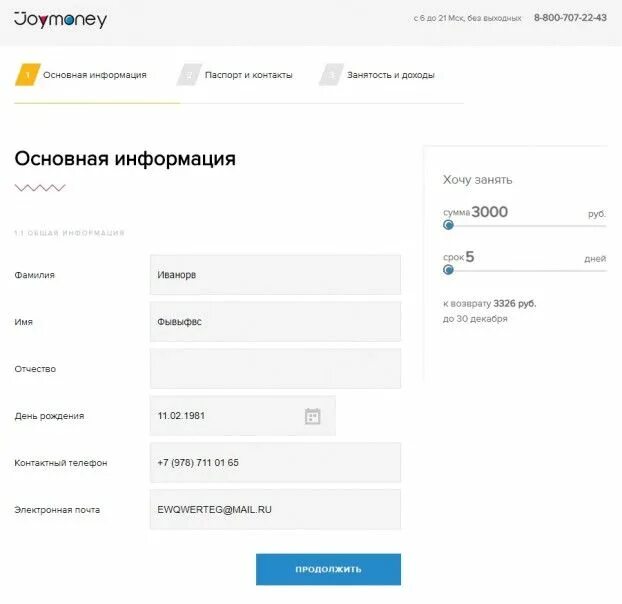Open the Занятость и доходы step

click(391, 75)
